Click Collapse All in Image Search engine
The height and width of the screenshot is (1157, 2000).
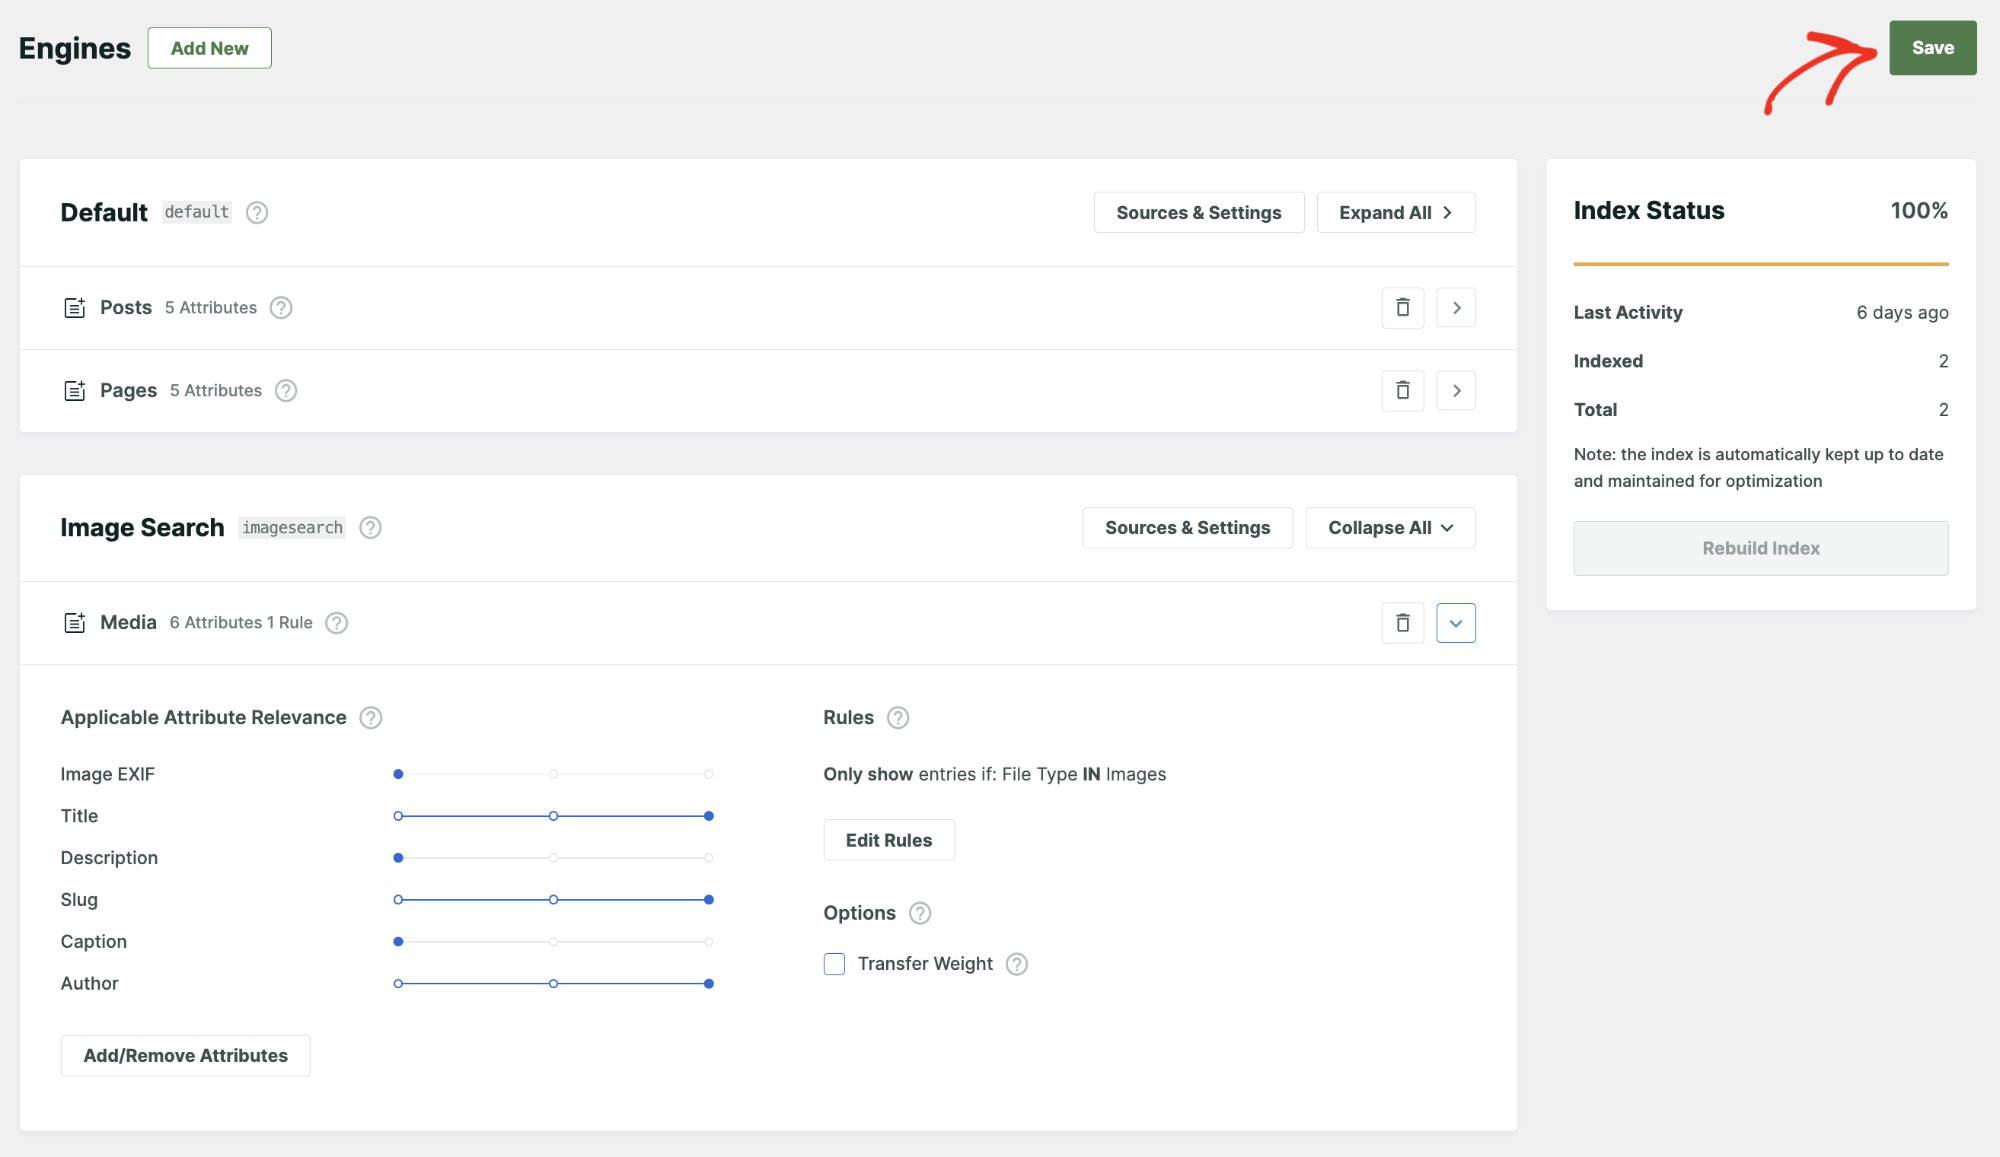click(x=1390, y=527)
